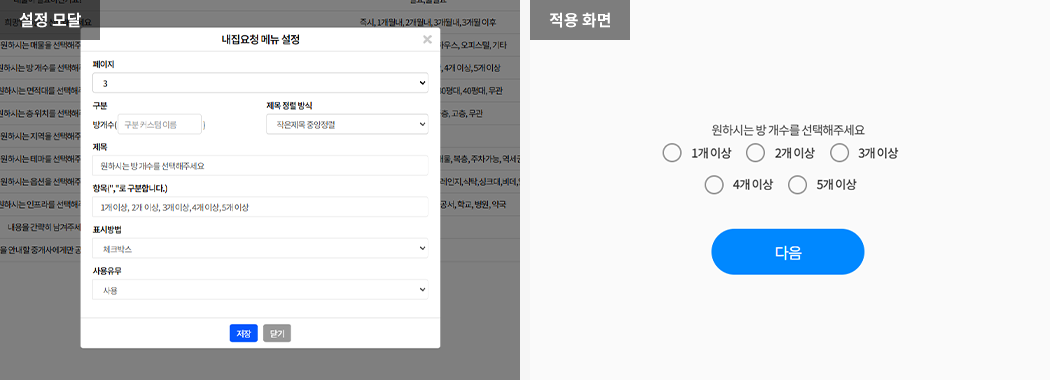This screenshot has height=380, width=1050.
Task: Open the 사용유무 dropdown showing 사용
Action: tap(260, 290)
